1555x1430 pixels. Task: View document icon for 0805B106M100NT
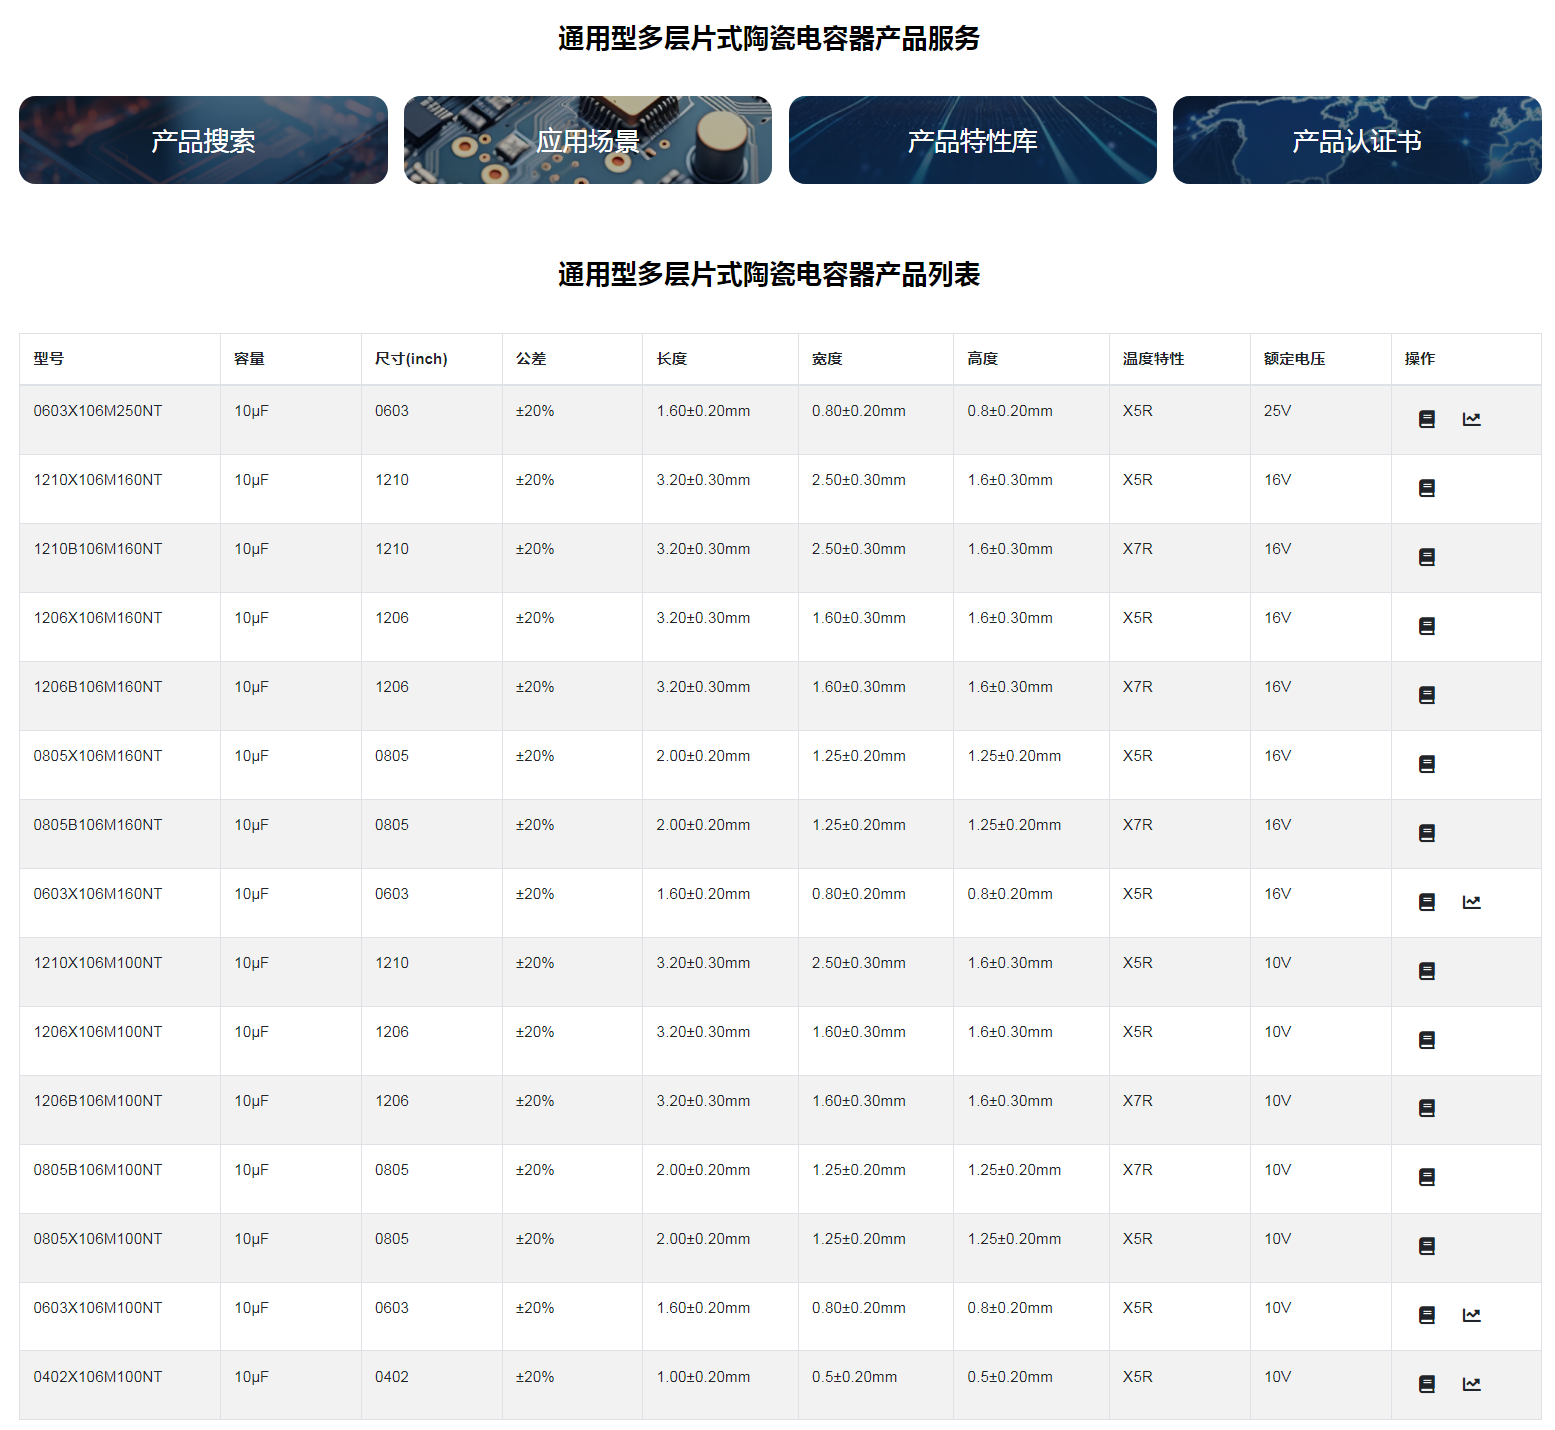tap(1426, 1177)
